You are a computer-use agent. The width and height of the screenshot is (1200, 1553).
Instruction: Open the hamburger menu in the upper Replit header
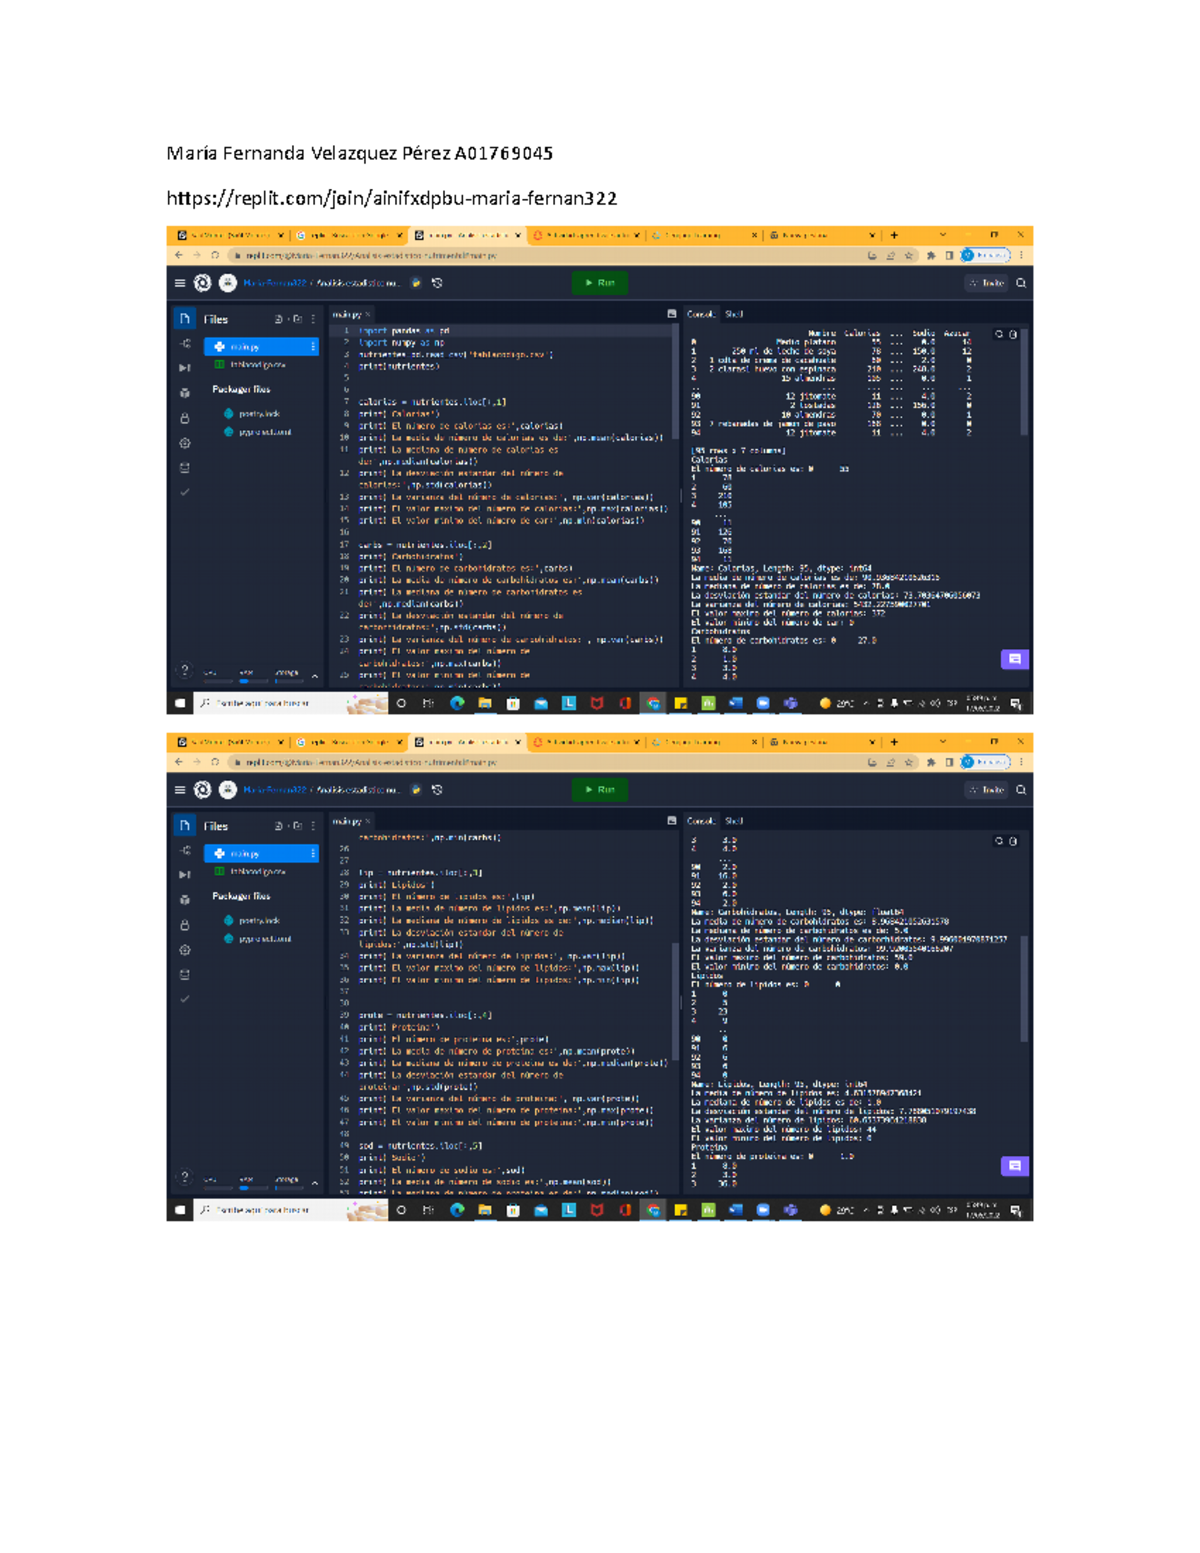coord(180,283)
